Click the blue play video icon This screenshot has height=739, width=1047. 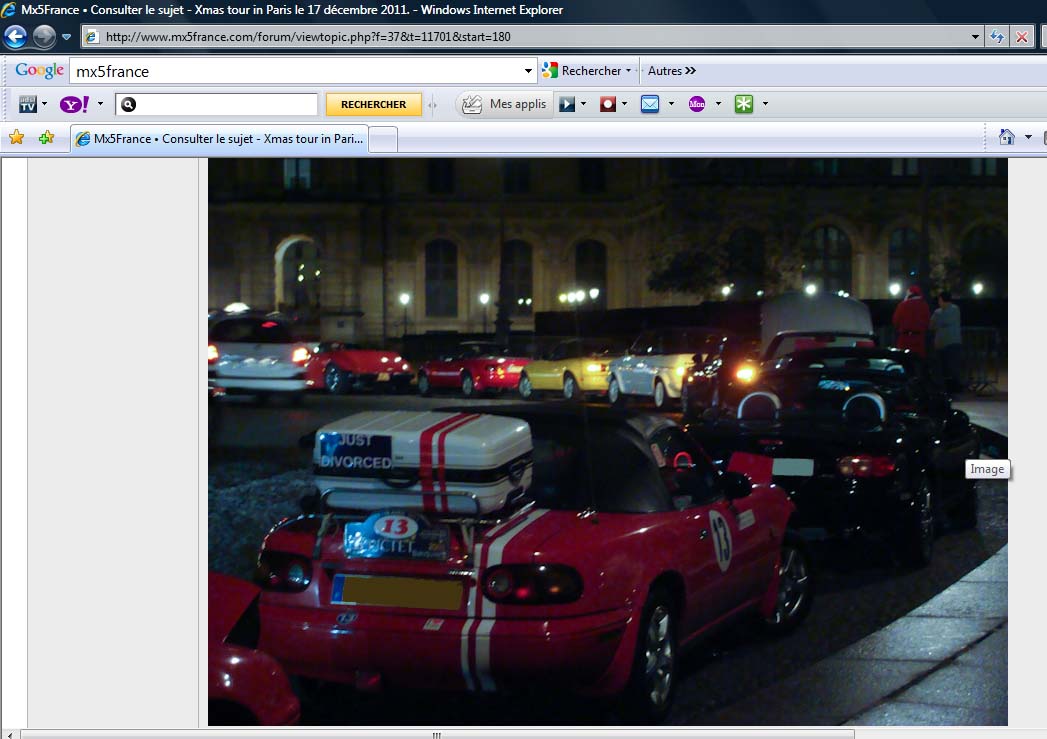pos(567,104)
